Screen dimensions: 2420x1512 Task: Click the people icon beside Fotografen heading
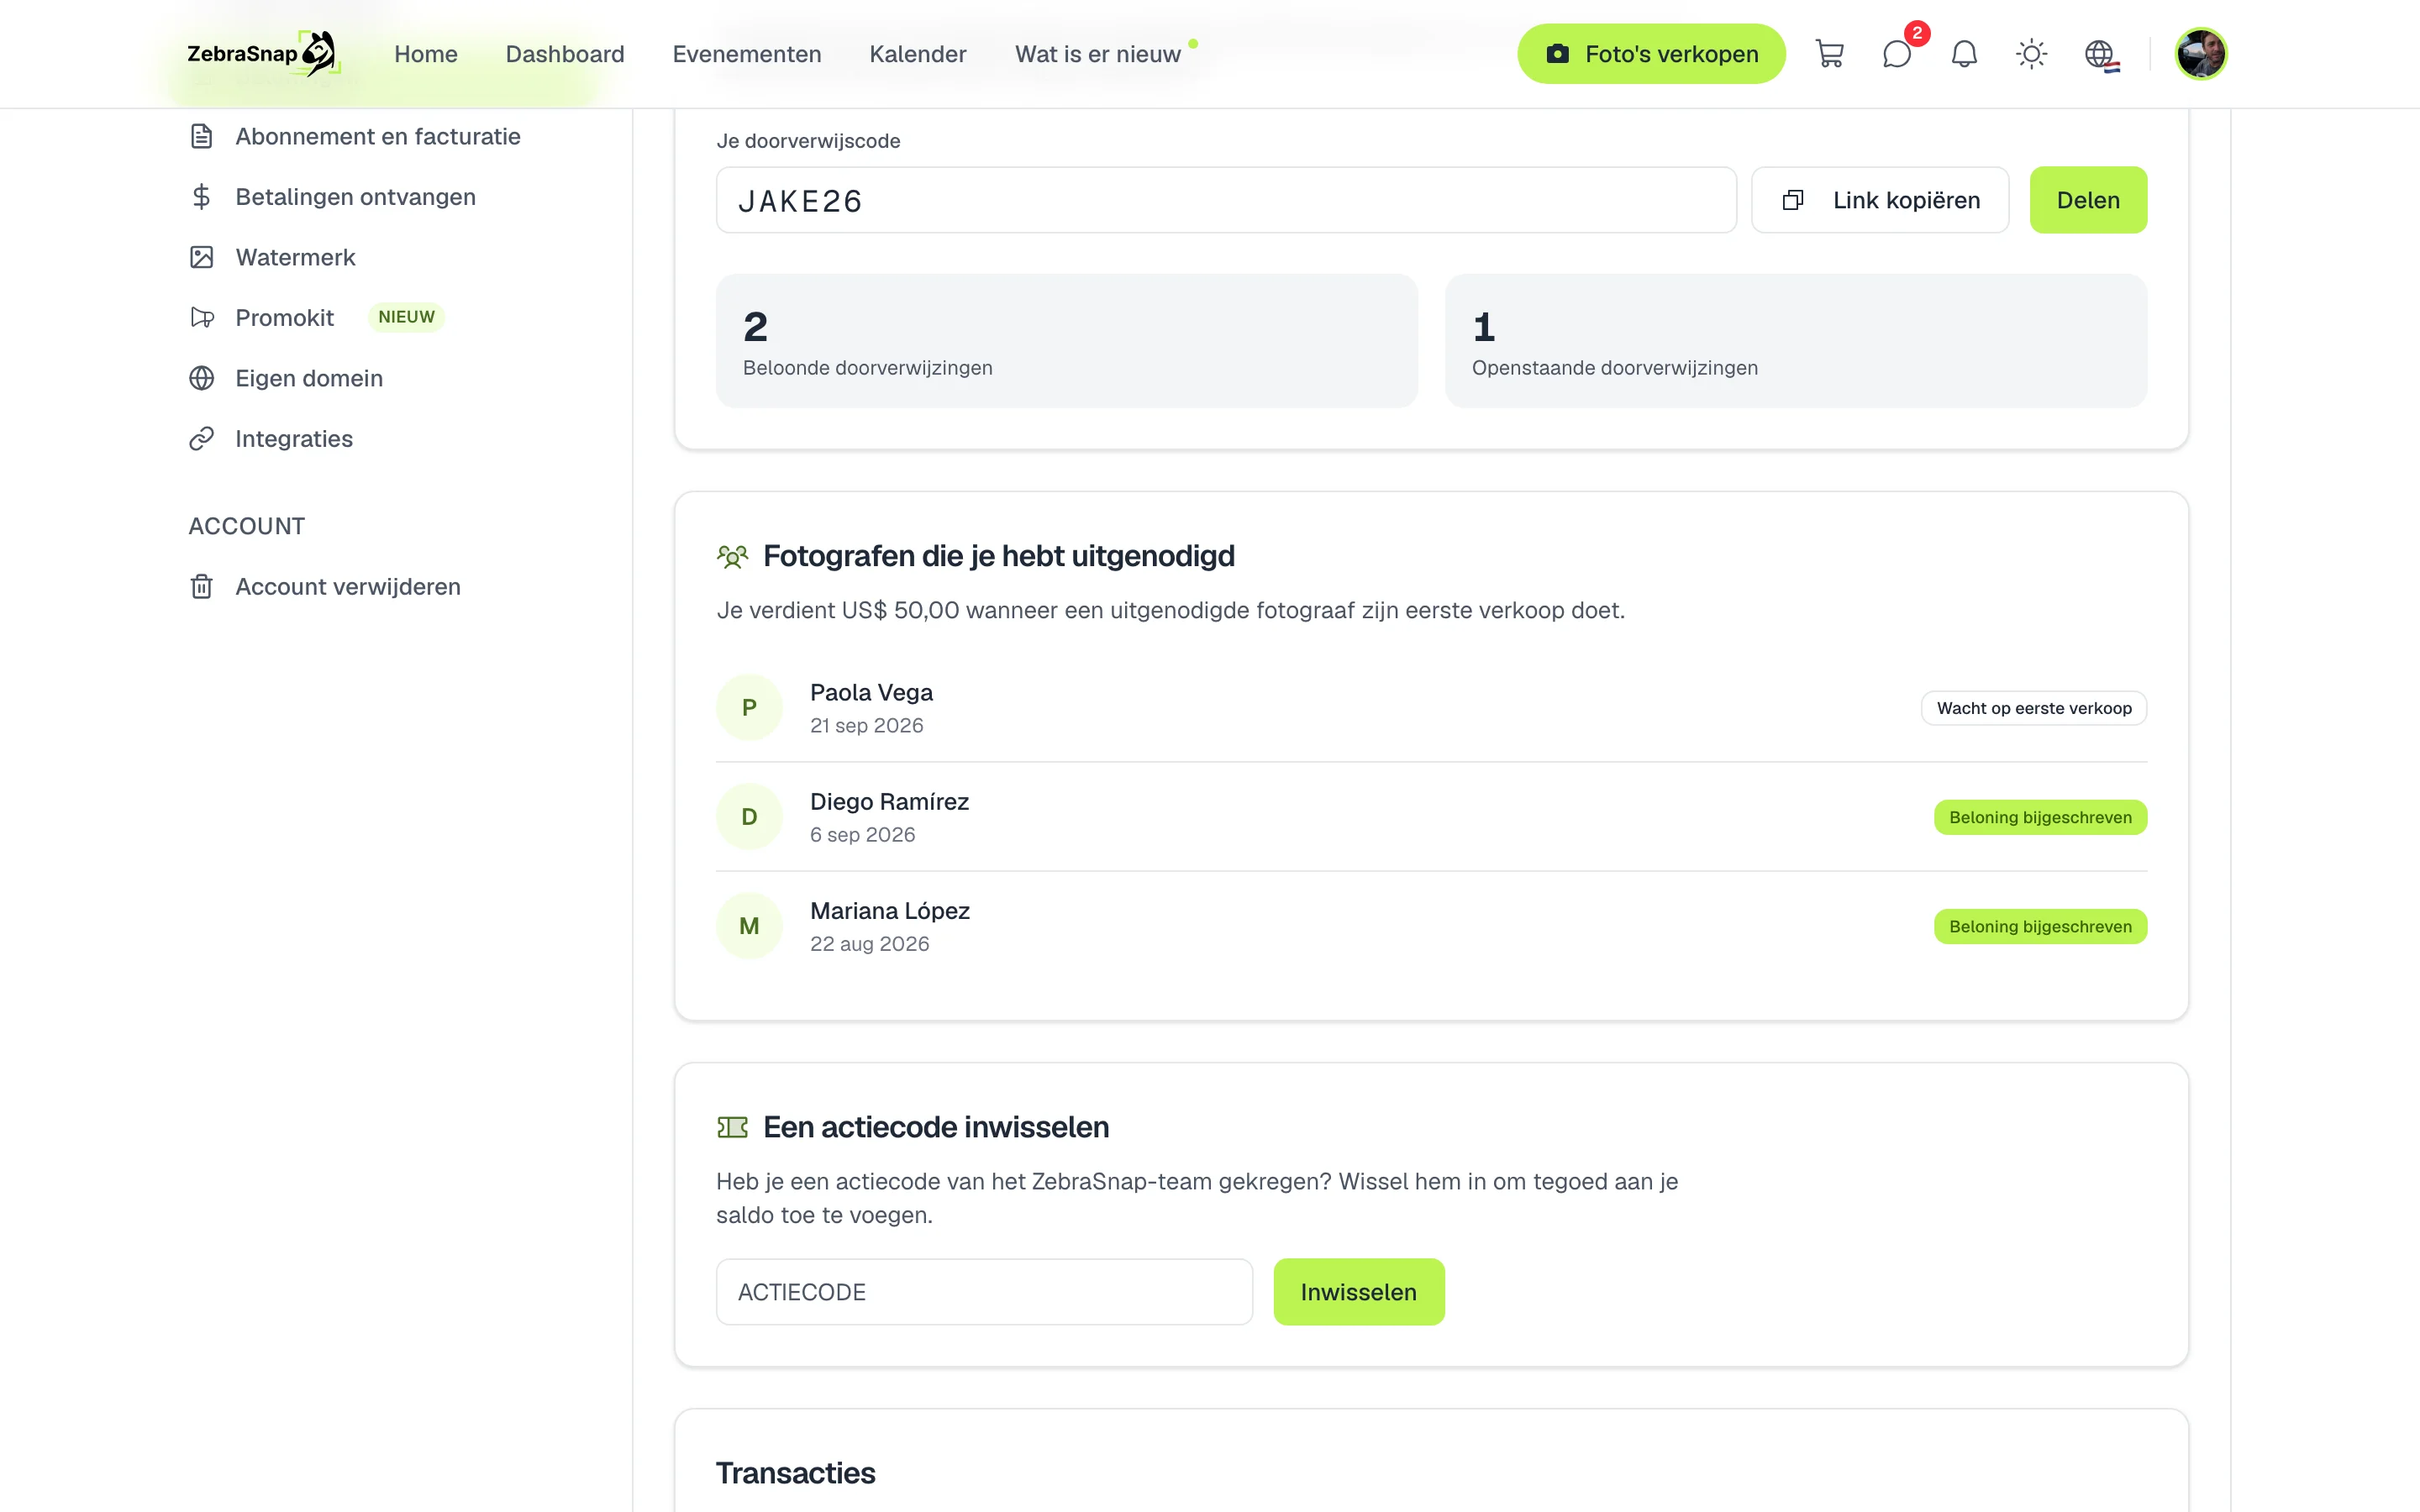click(732, 557)
